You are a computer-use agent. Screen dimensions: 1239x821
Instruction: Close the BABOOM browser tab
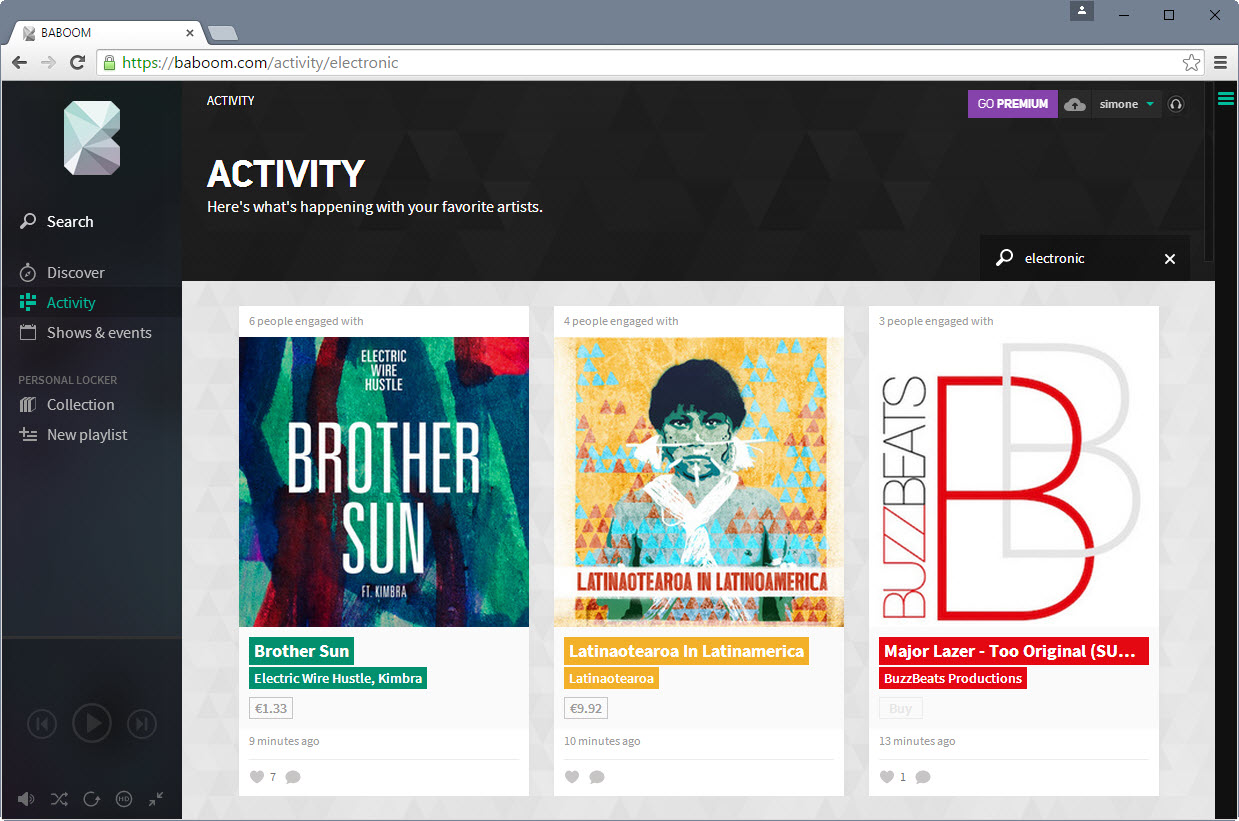click(x=189, y=33)
